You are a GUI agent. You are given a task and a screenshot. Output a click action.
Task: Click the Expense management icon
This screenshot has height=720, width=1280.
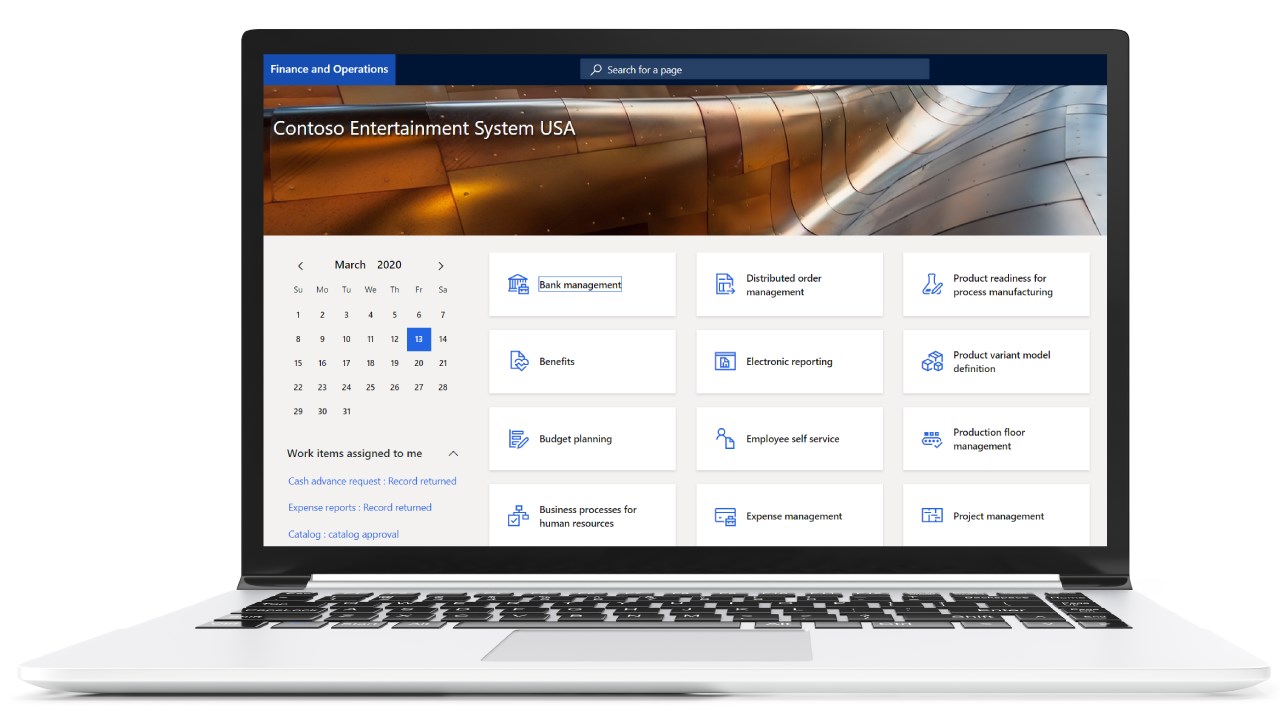725,517
